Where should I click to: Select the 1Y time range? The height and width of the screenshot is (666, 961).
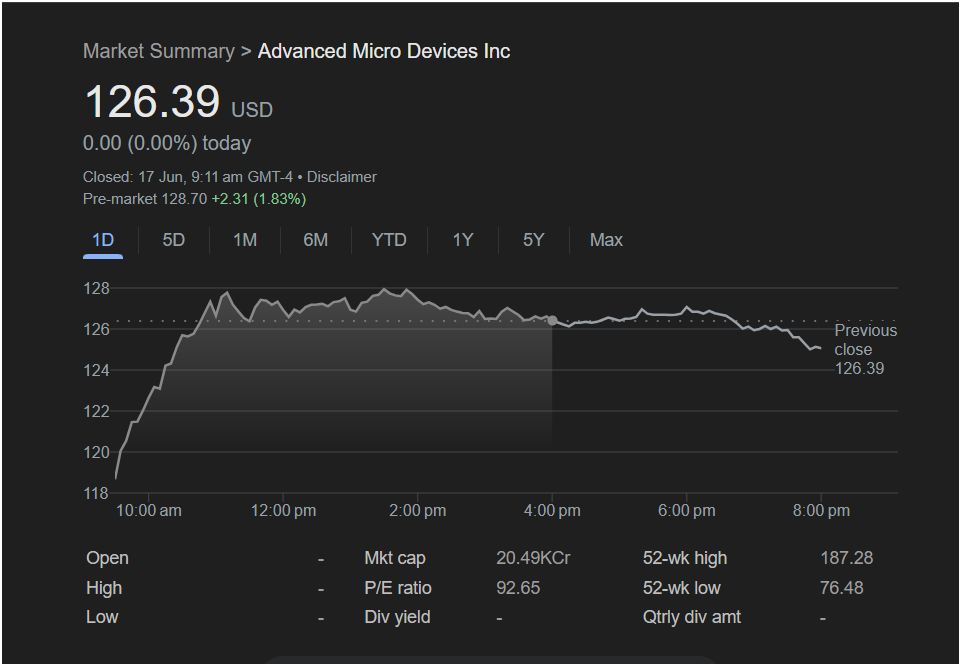[463, 240]
